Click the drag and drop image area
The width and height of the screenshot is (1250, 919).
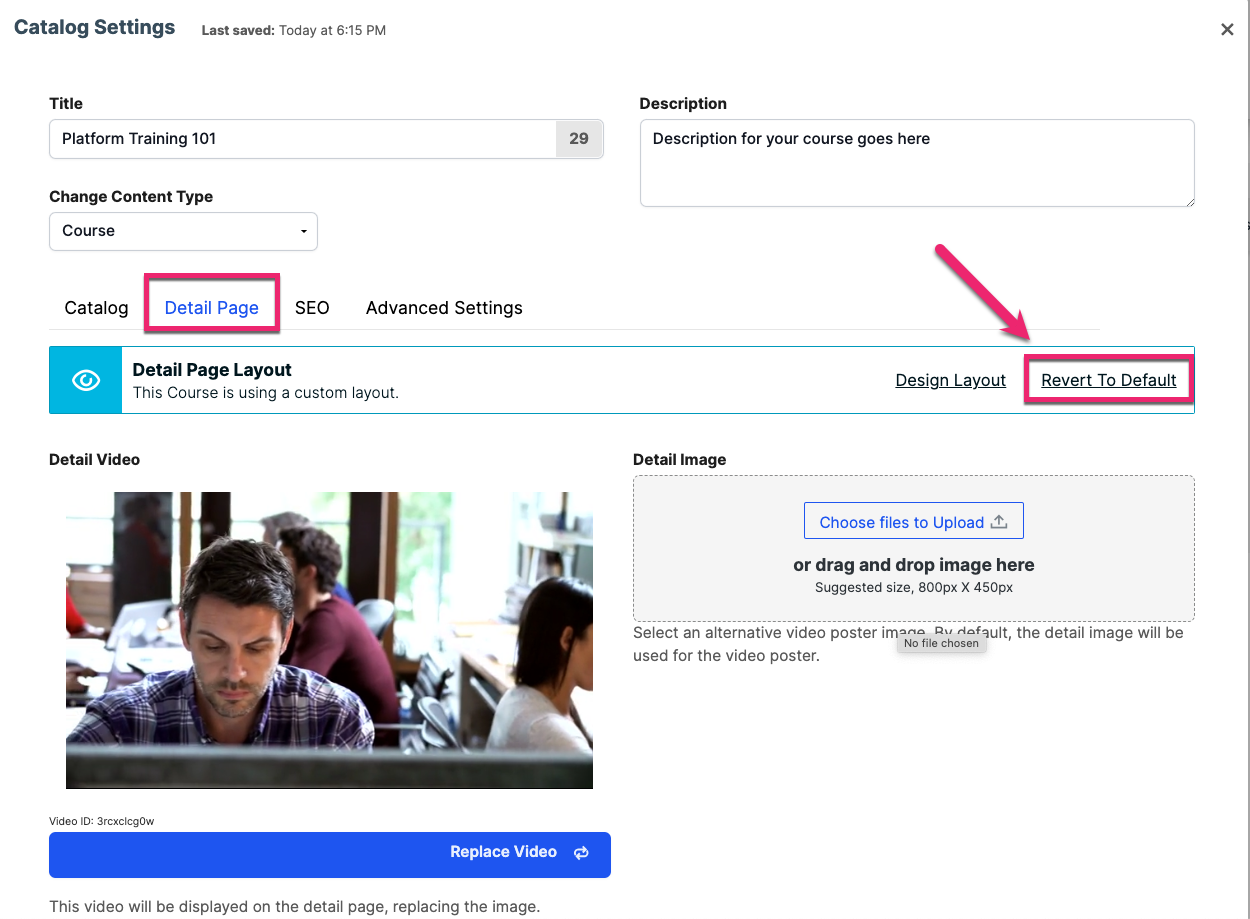click(914, 548)
